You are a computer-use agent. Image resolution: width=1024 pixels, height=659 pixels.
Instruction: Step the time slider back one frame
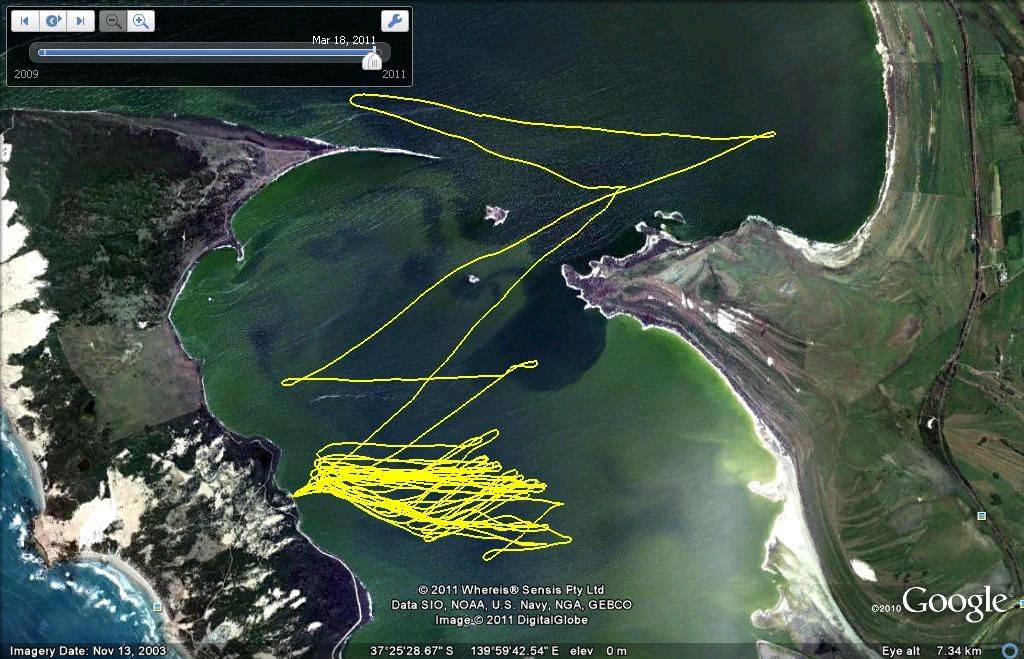25,21
